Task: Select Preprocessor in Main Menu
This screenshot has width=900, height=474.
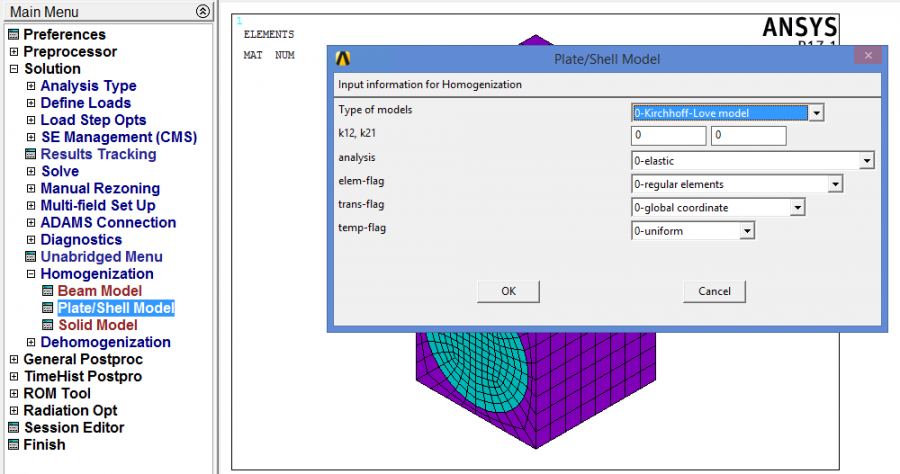Action: (x=70, y=52)
